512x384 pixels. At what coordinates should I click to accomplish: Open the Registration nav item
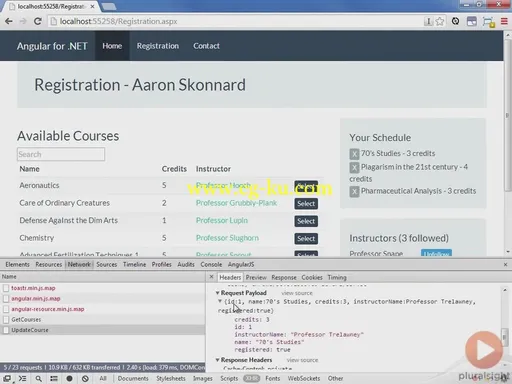tap(158, 46)
